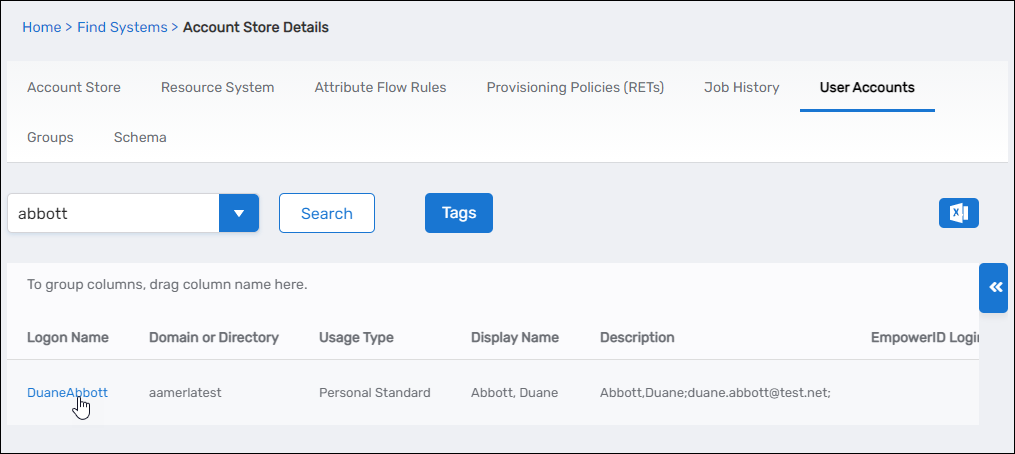Open Provisioning Policies (RETs) tab
Screen dimensions: 1015x454
(575, 87)
